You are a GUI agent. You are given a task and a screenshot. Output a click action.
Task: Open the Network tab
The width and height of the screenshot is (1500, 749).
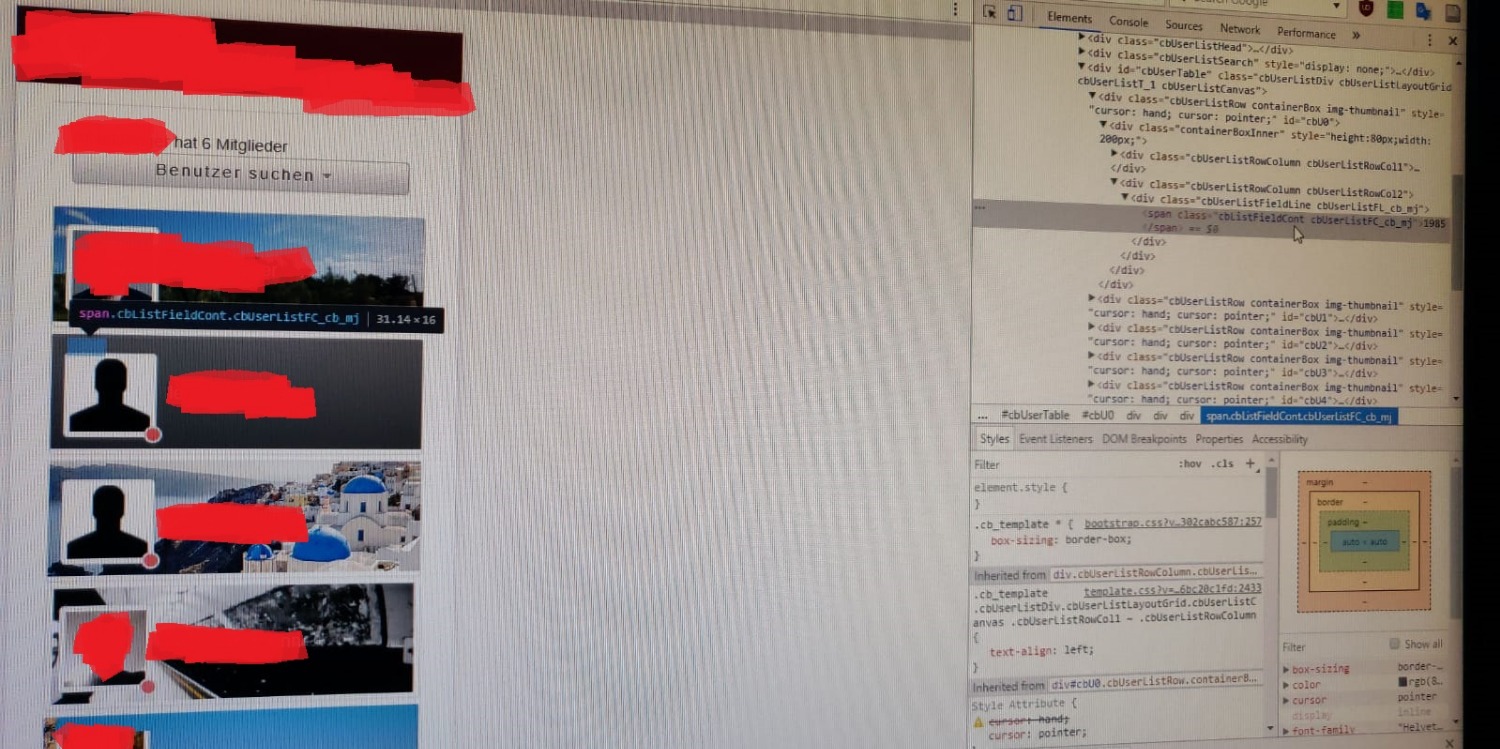[1240, 29]
